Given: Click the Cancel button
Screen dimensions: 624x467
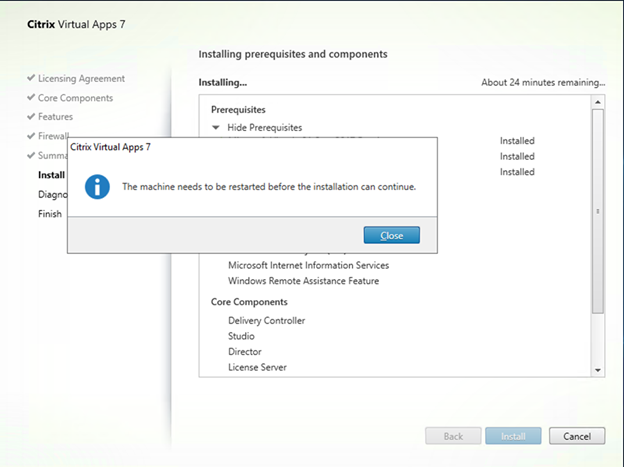Looking at the screenshot, I should point(577,436).
